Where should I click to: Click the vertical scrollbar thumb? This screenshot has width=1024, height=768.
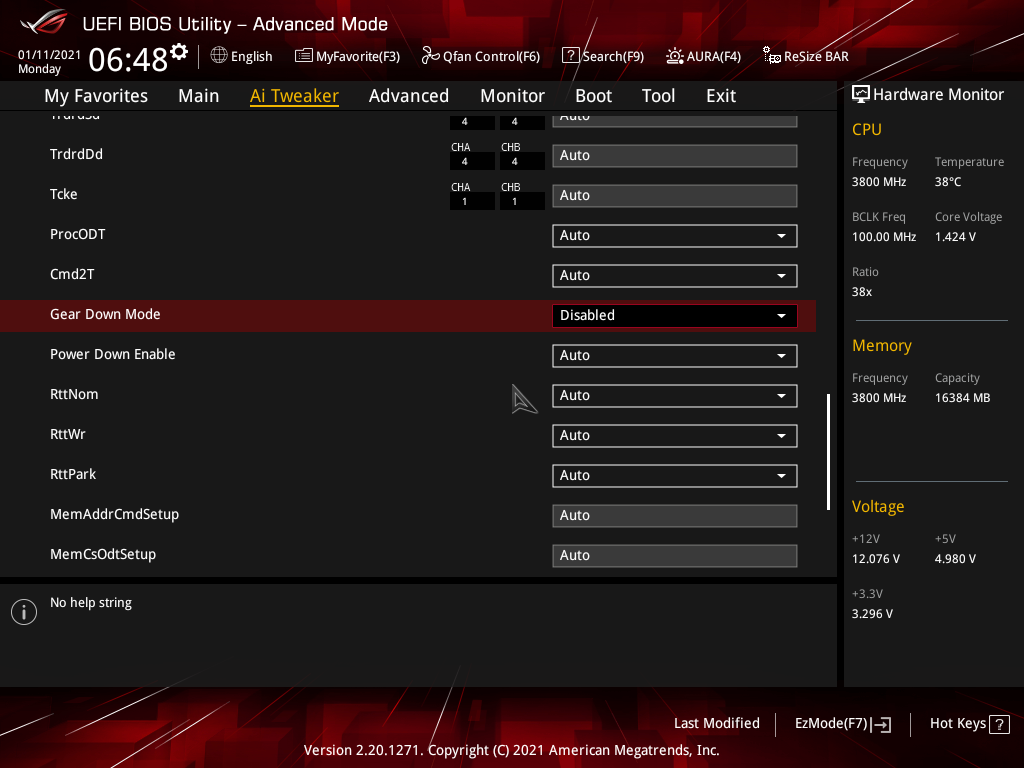[x=828, y=452]
